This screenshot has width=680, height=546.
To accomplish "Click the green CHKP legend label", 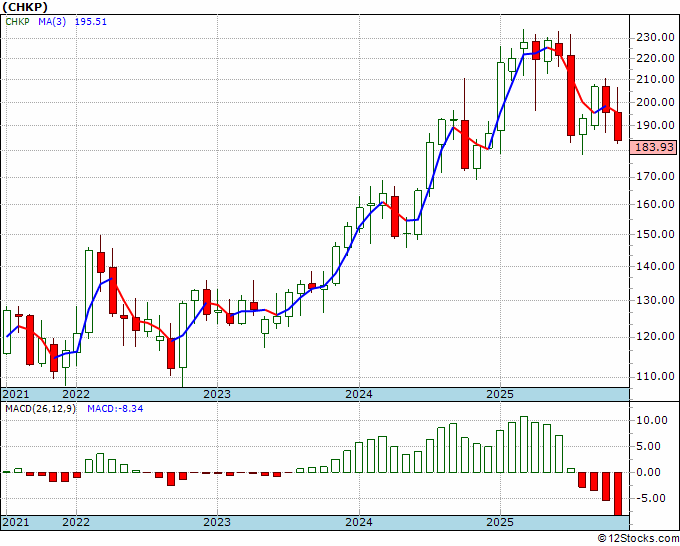I will tap(17, 22).
